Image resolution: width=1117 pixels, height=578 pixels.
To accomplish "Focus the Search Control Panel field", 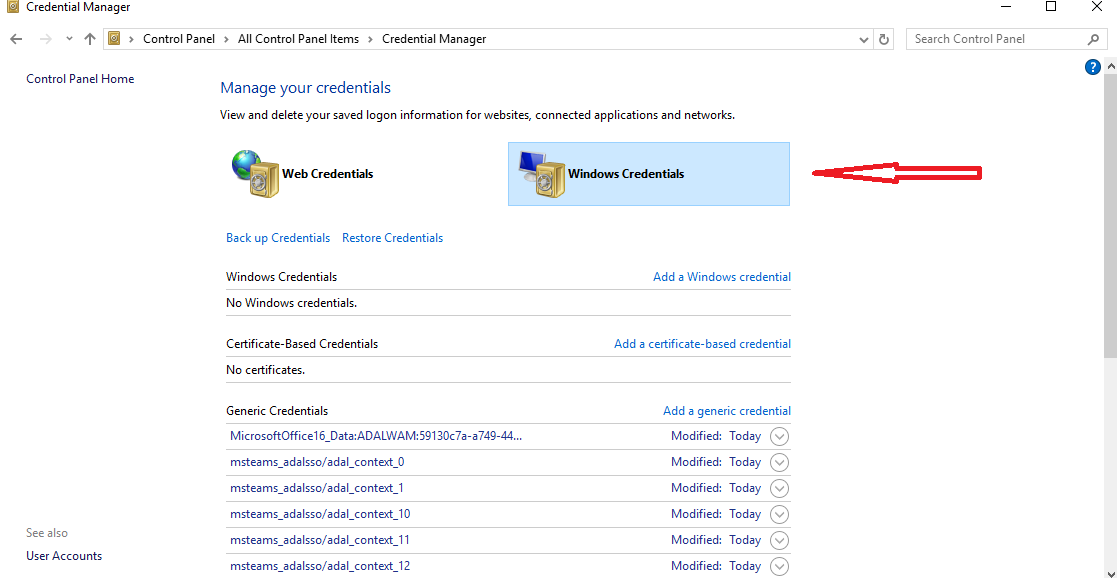I will 1007,39.
